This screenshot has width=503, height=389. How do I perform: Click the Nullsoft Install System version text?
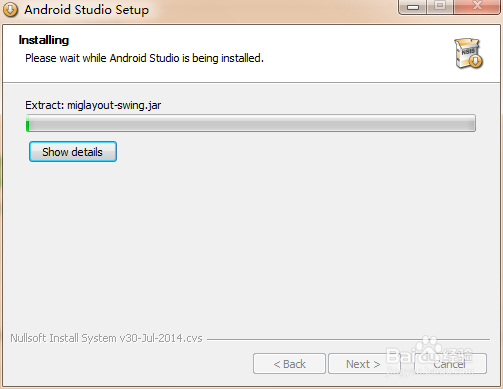pos(106,338)
